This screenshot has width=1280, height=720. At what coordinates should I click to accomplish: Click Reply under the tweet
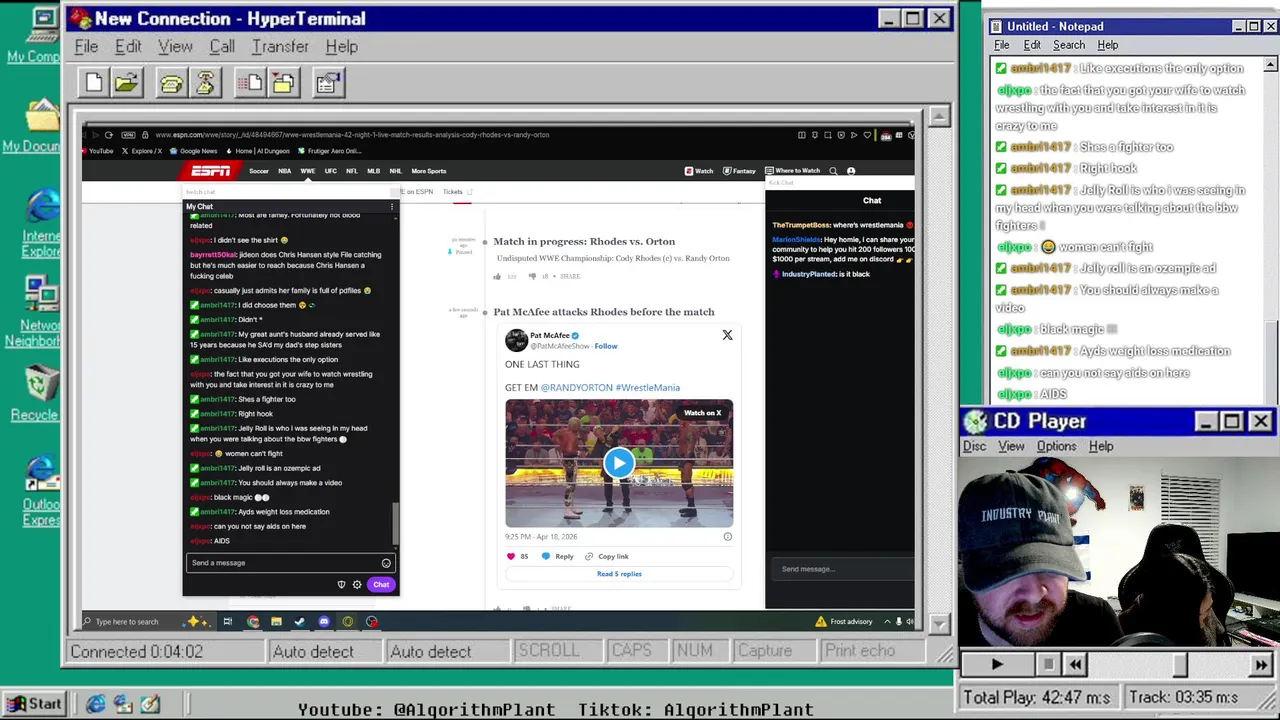pos(558,556)
